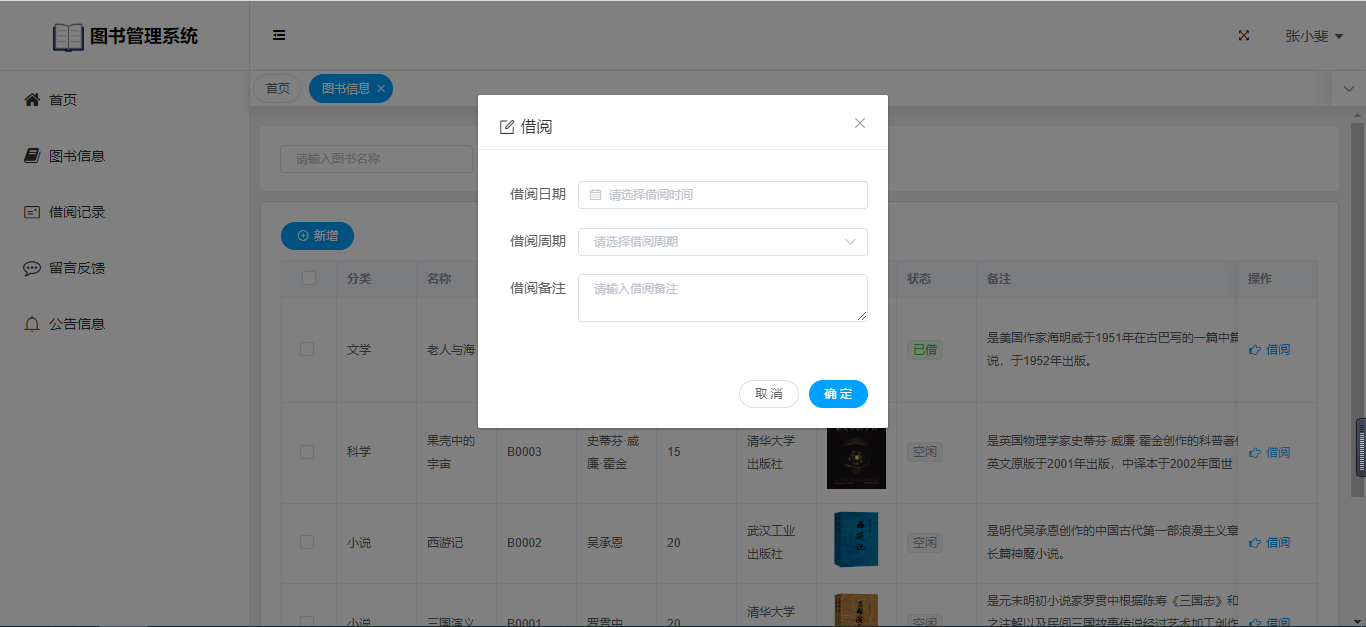This screenshot has width=1366, height=627.
Task: Toggle fullscreen with the expand icon
Action: [x=1244, y=36]
